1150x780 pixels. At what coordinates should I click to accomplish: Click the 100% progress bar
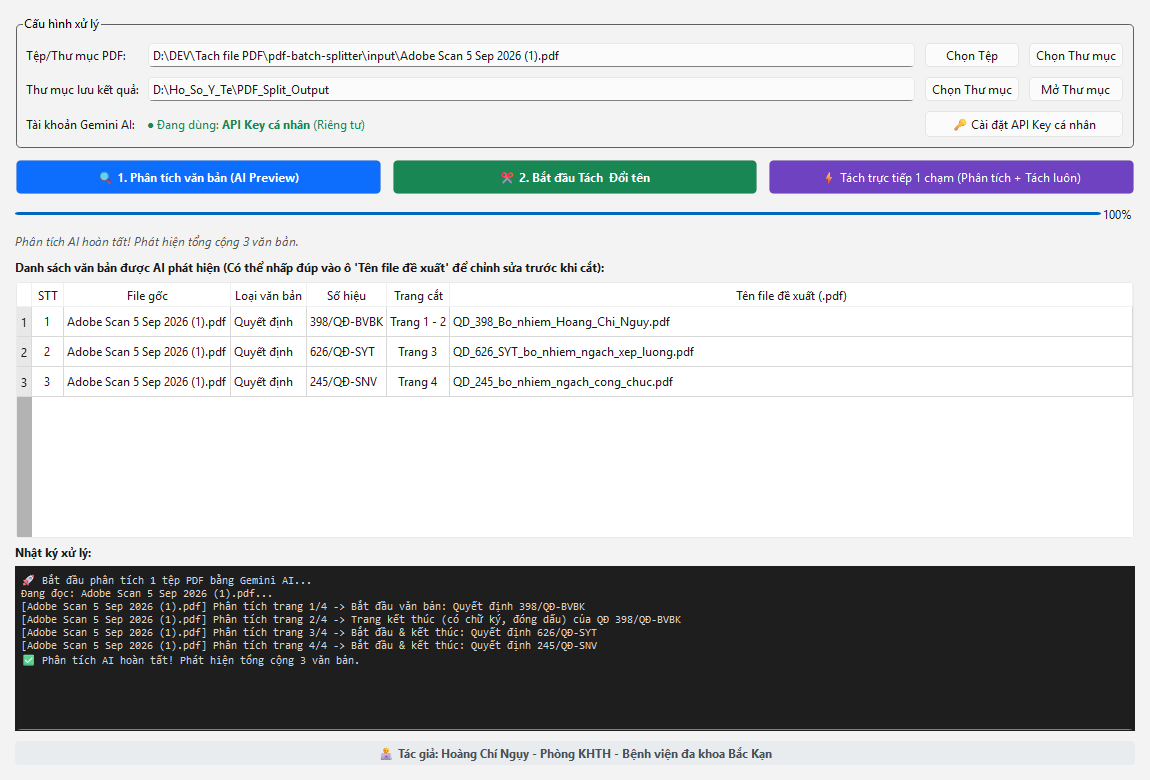(x=558, y=214)
